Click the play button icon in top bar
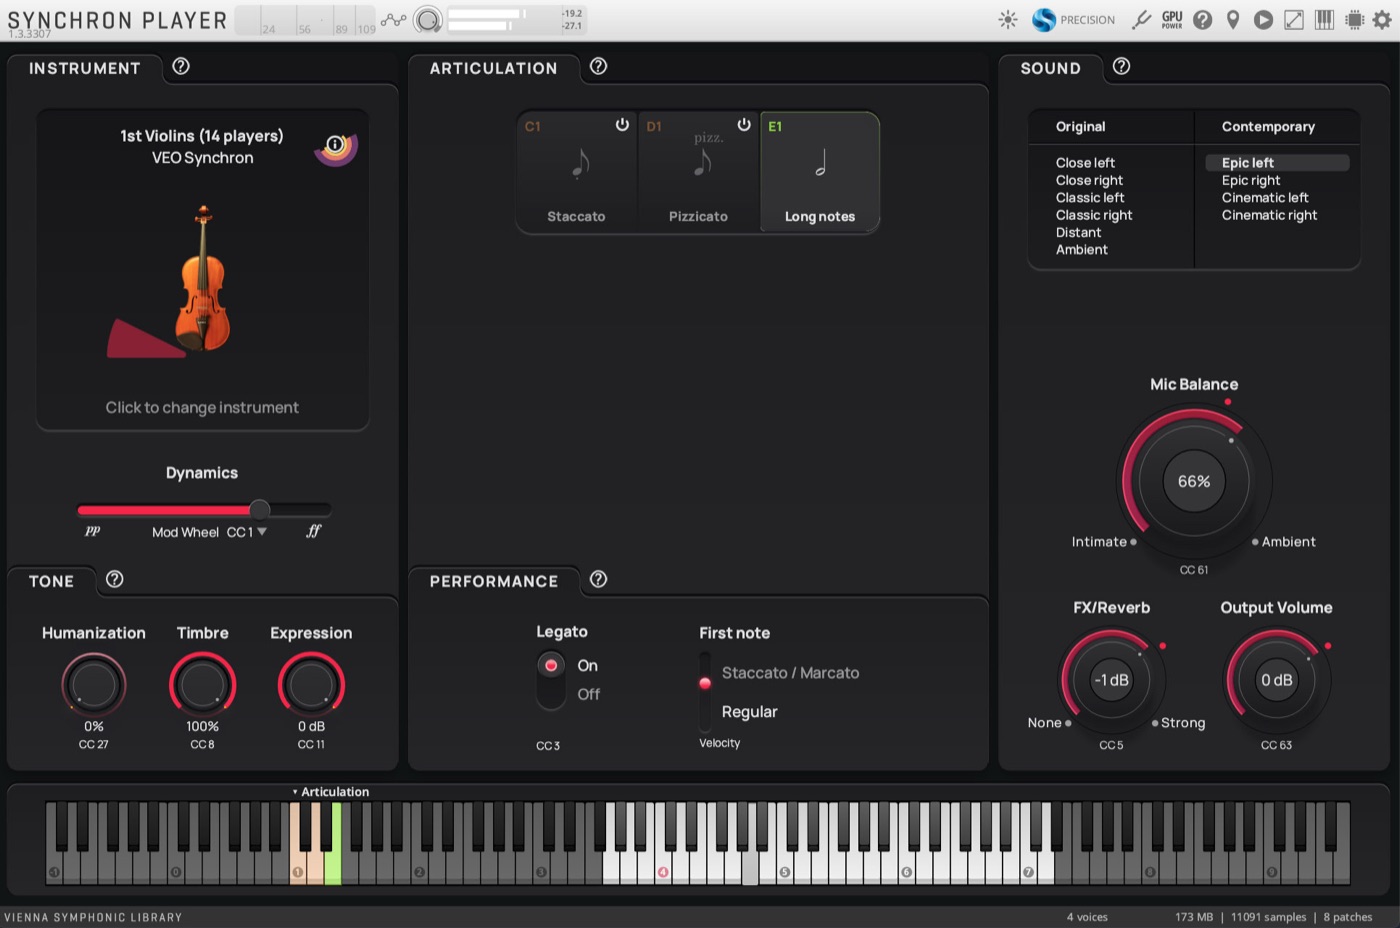The width and height of the screenshot is (1400, 928). [1264, 20]
